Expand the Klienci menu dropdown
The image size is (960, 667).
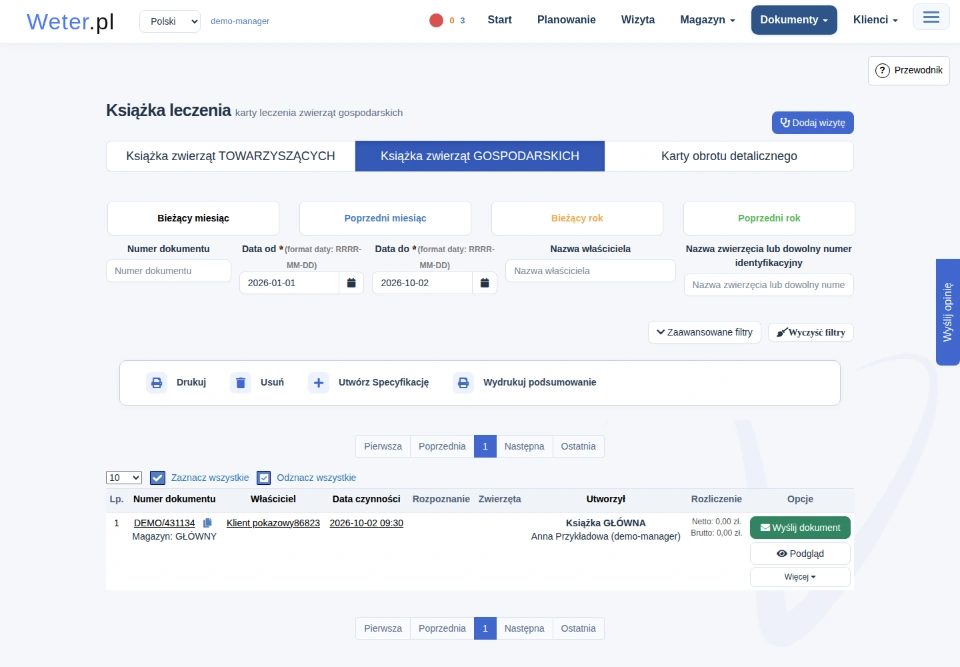tap(875, 20)
